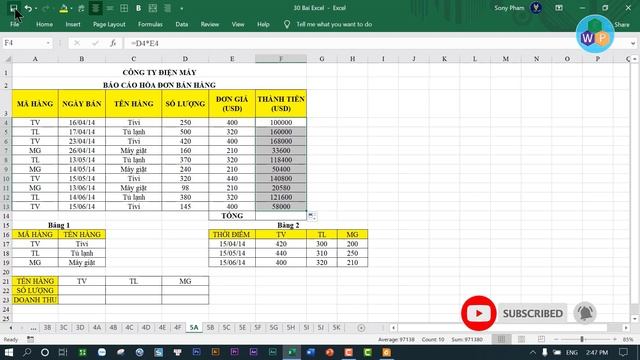This screenshot has height=360, width=640.
Task: Switch to sheet tab 5G
Action: [x=273, y=328]
